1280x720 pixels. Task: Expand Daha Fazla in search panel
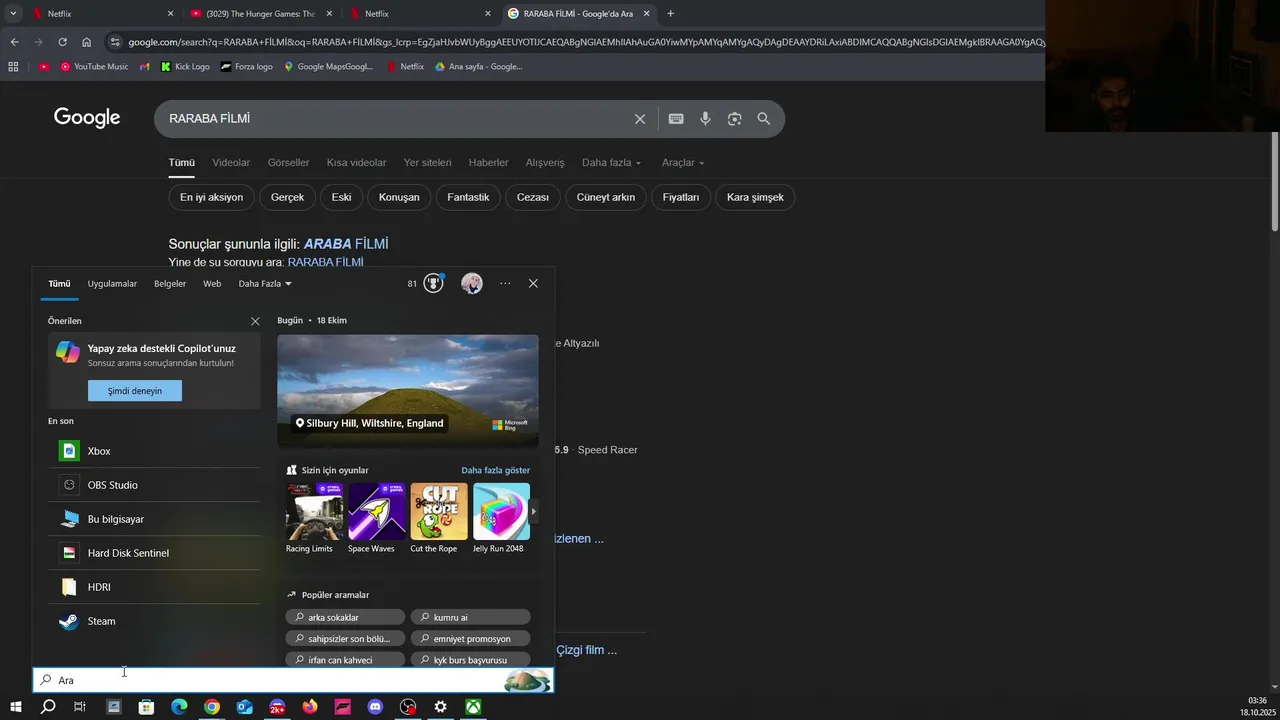point(265,284)
